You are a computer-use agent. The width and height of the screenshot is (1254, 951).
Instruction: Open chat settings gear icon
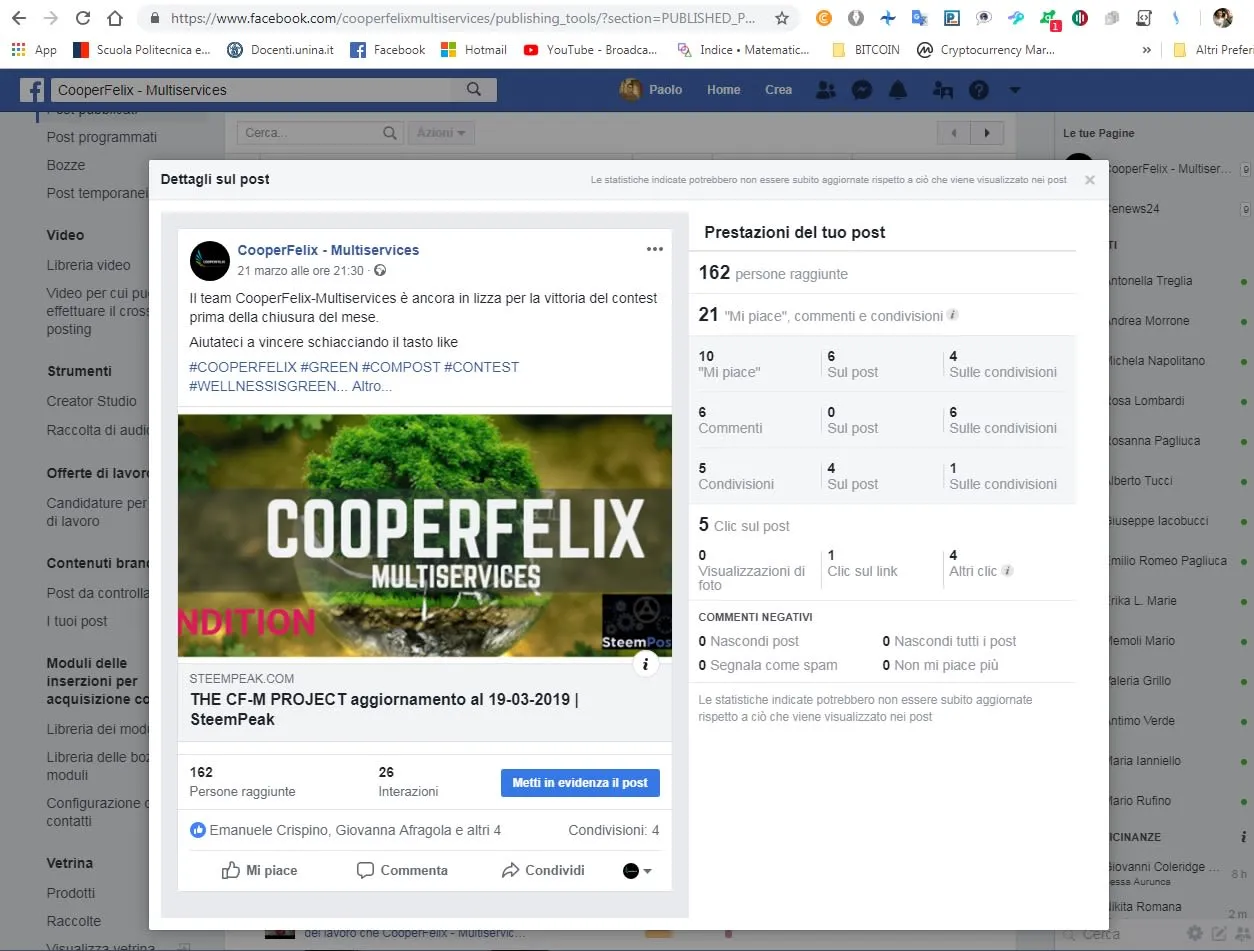[1194, 934]
